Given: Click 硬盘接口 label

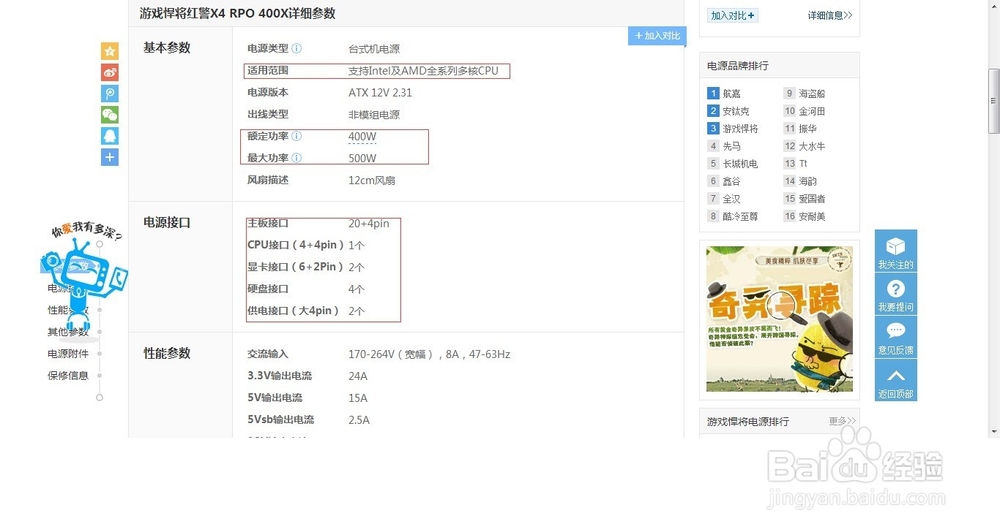Looking at the screenshot, I should [268, 289].
